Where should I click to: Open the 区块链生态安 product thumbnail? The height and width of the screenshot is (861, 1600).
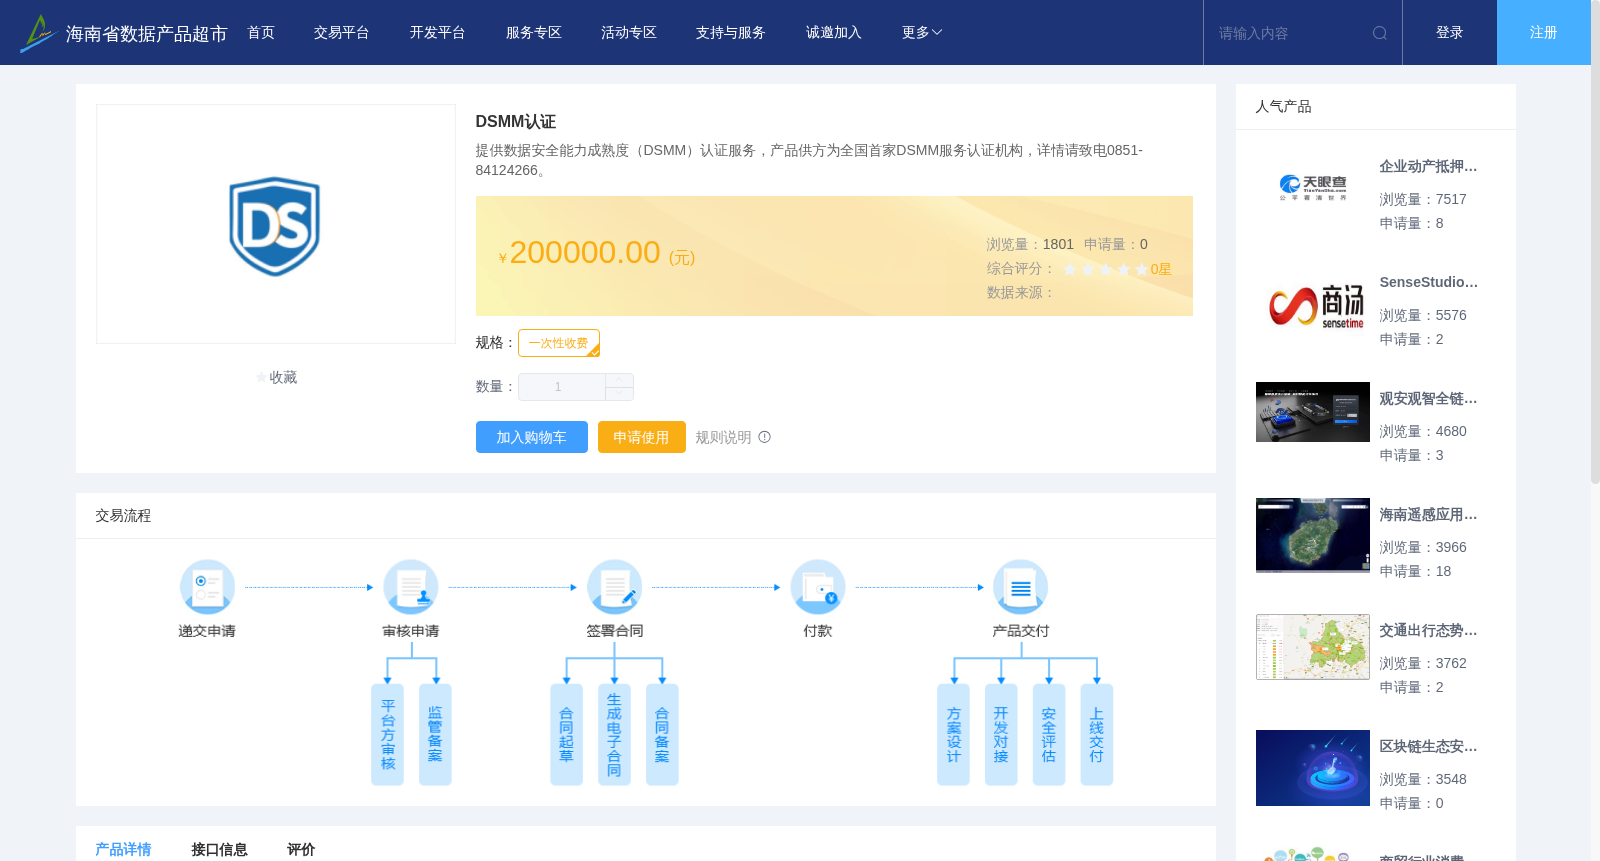point(1313,768)
